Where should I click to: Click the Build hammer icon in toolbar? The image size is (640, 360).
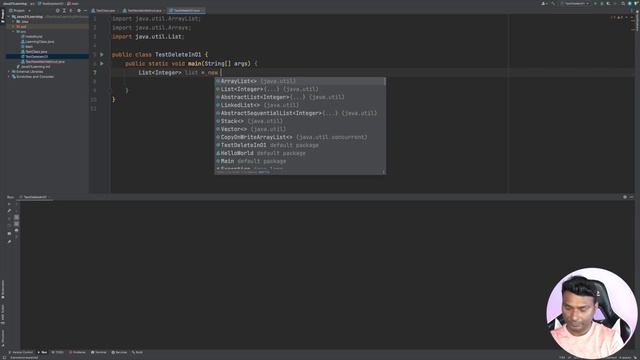click(554, 4)
